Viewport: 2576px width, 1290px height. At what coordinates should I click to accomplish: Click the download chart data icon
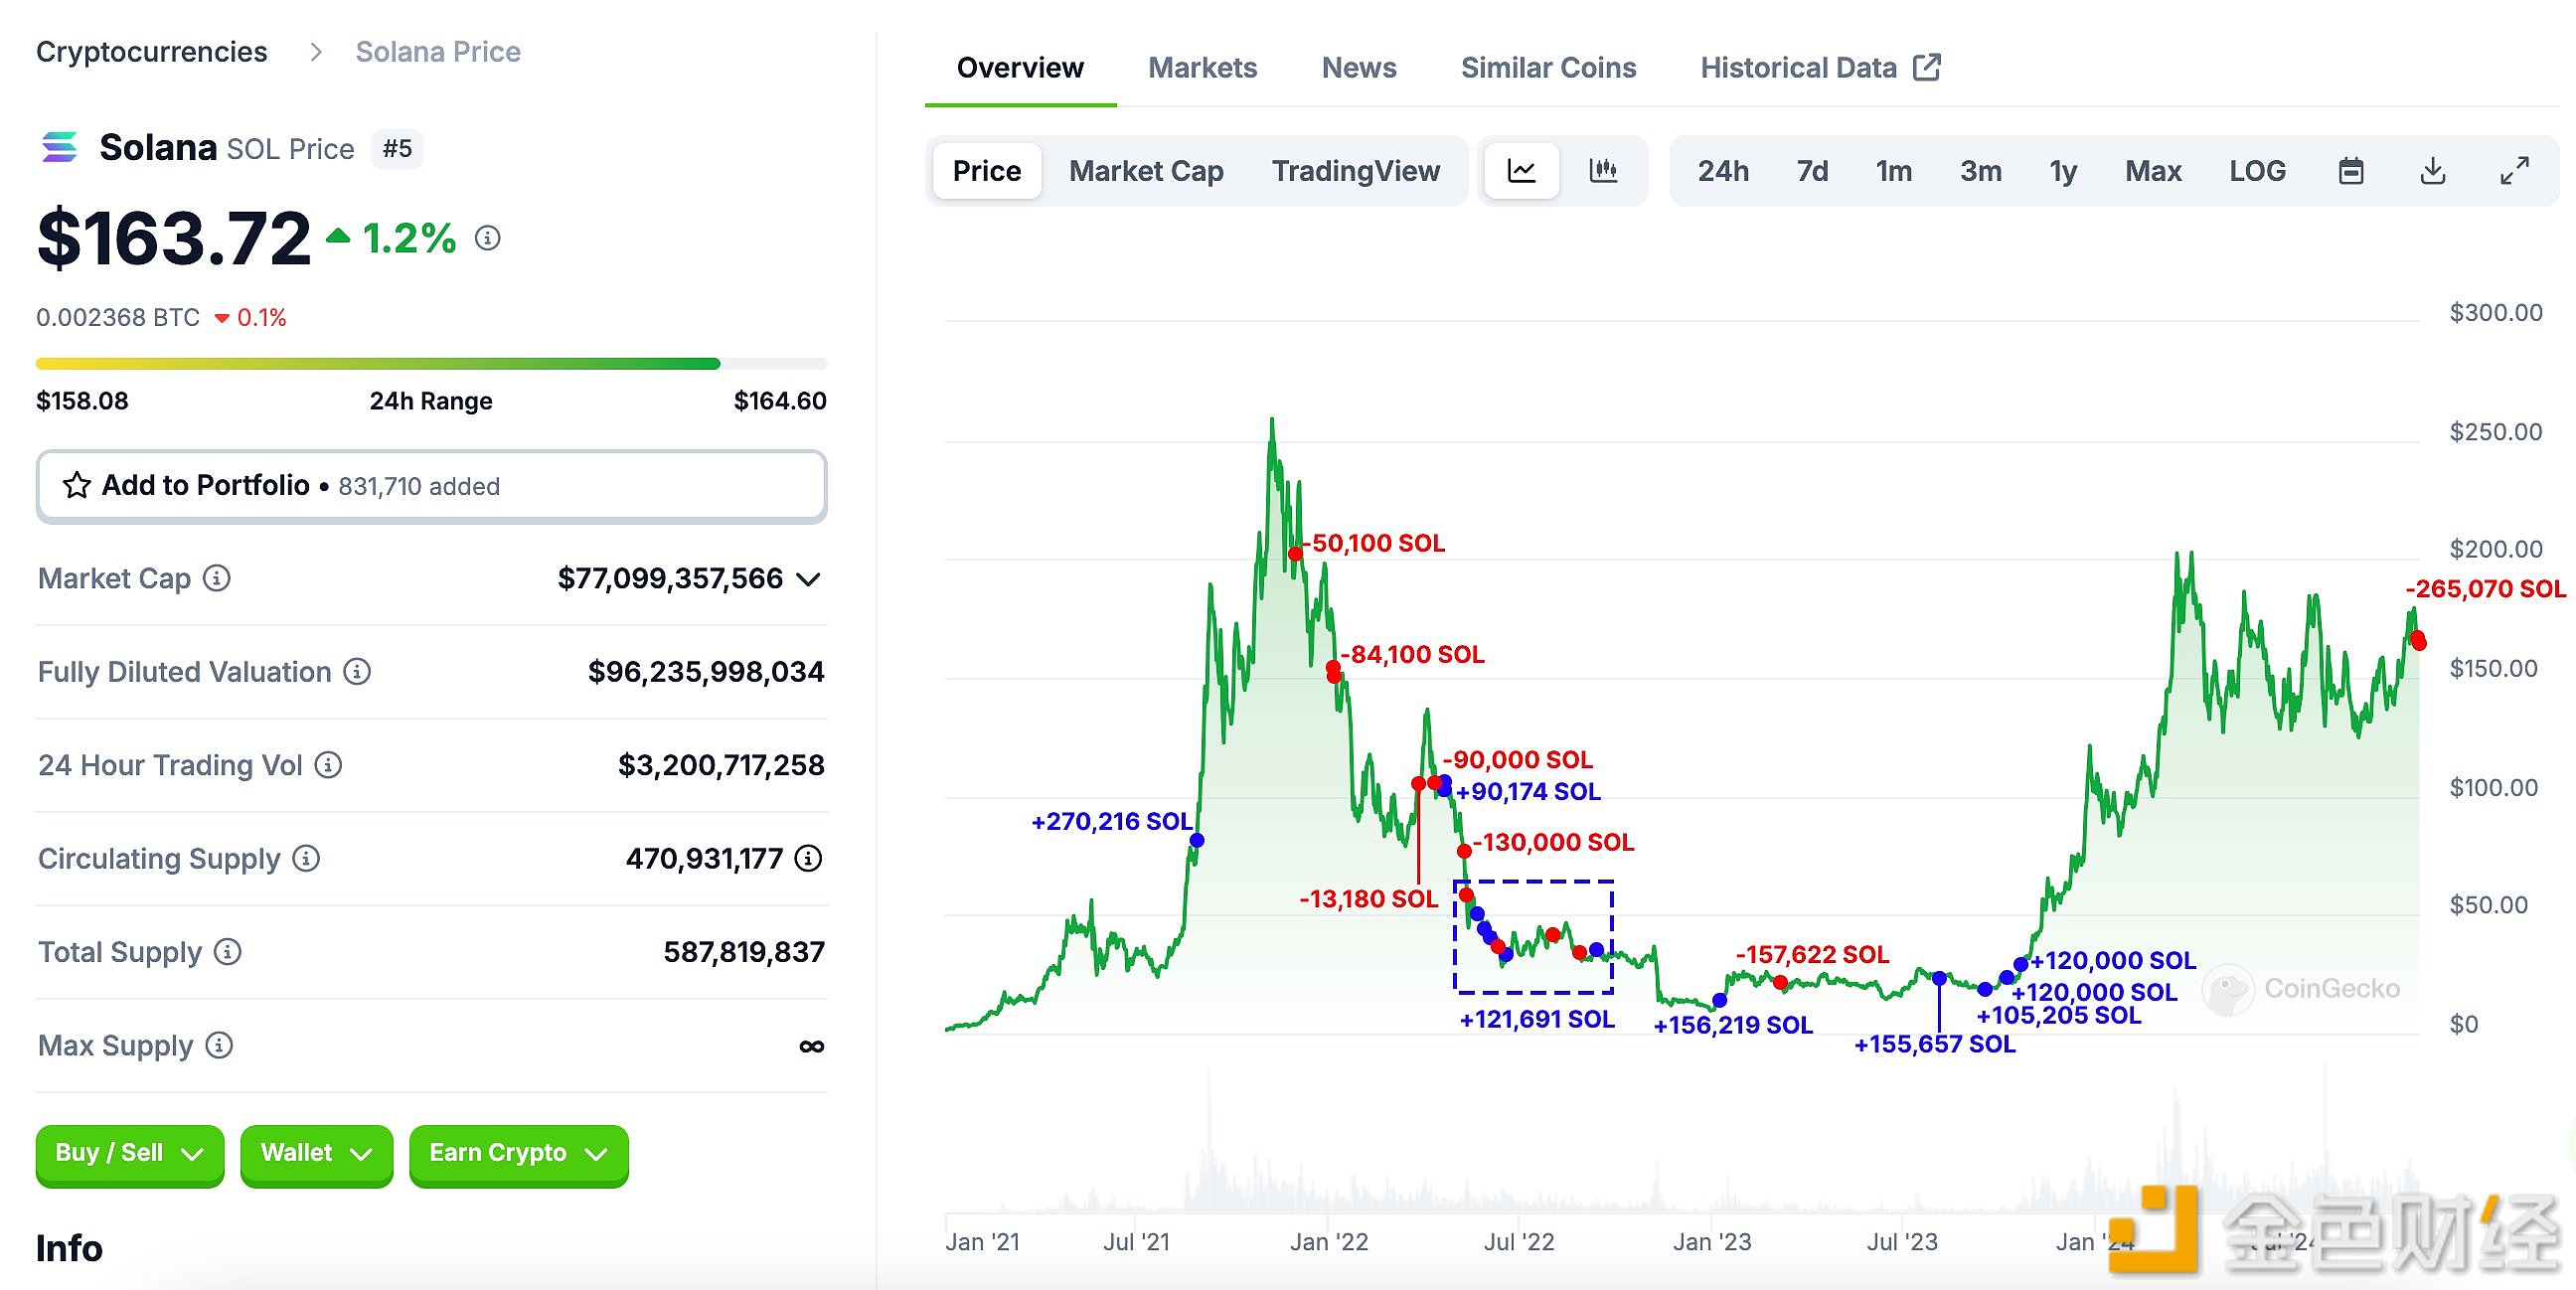pos(2433,171)
